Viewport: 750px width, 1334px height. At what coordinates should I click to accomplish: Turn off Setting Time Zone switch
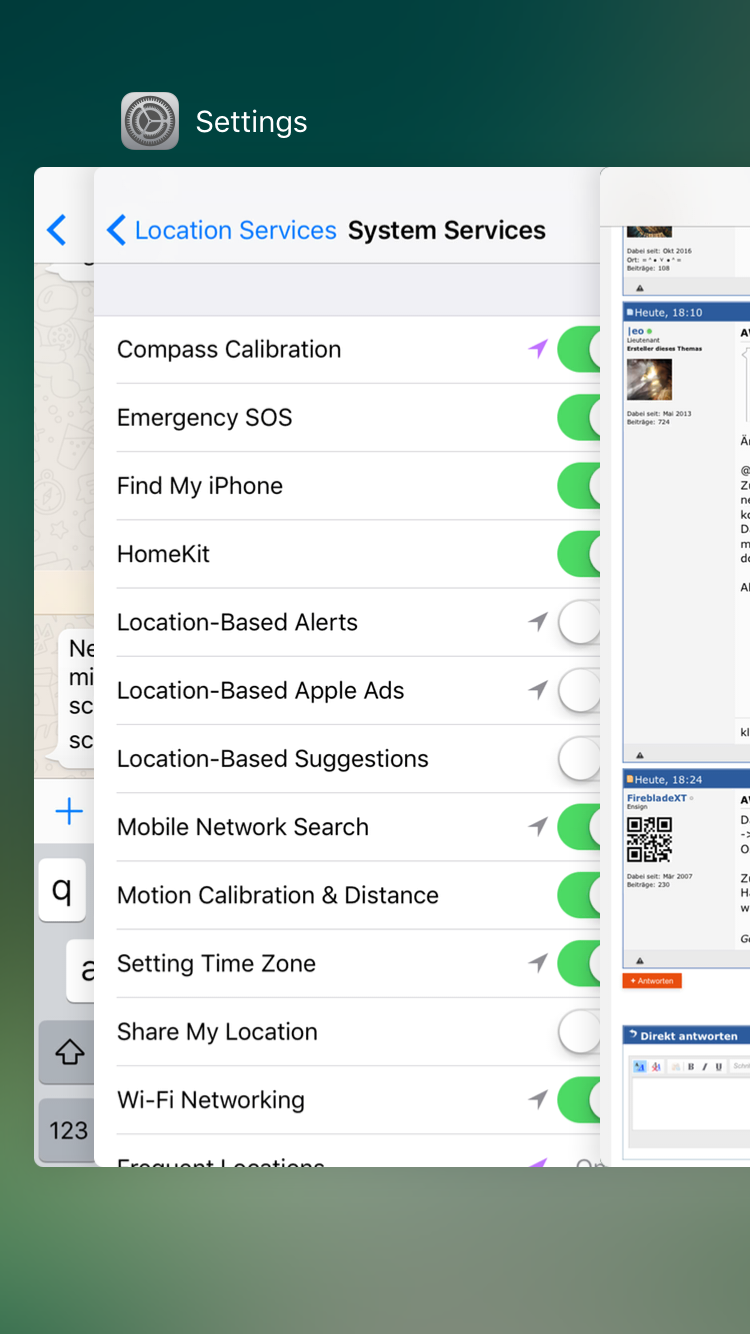click(579, 963)
